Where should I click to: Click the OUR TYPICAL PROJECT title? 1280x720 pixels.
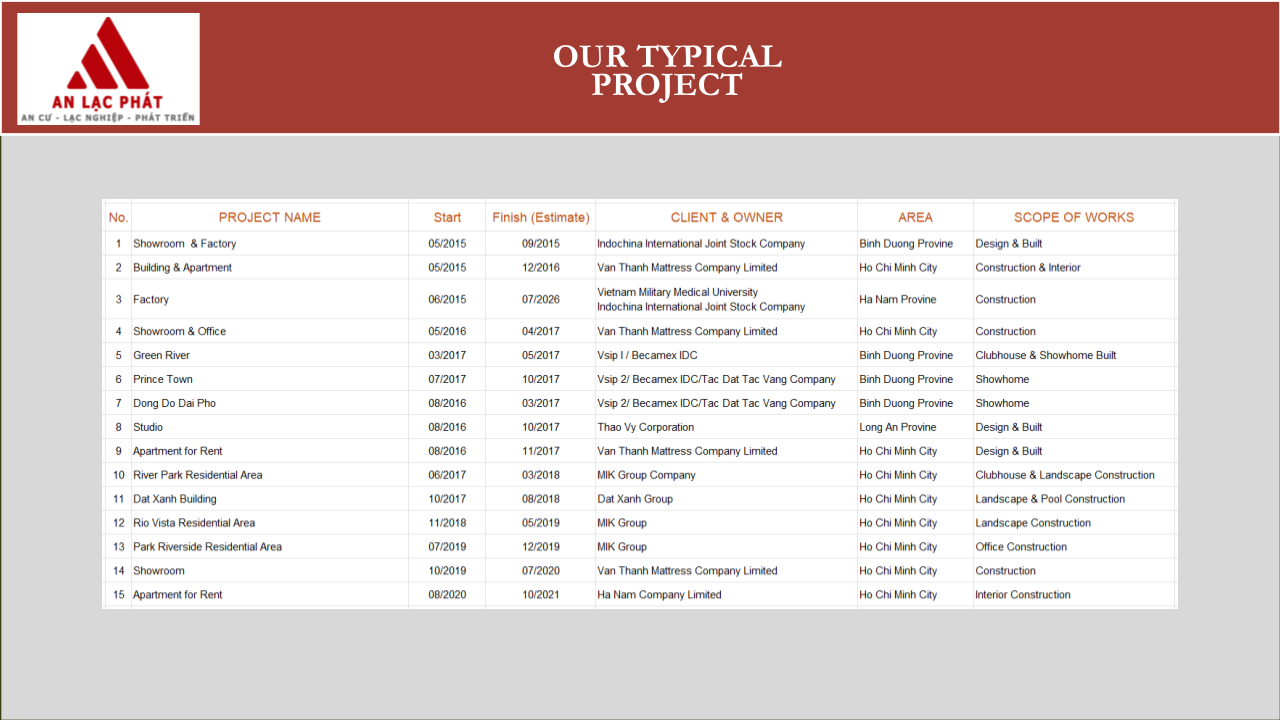click(667, 70)
